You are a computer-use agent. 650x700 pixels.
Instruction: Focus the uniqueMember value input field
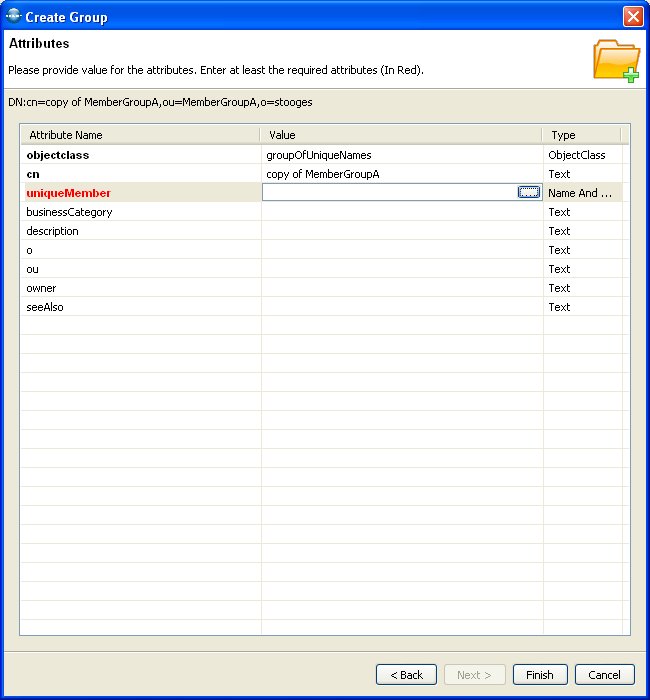388,193
